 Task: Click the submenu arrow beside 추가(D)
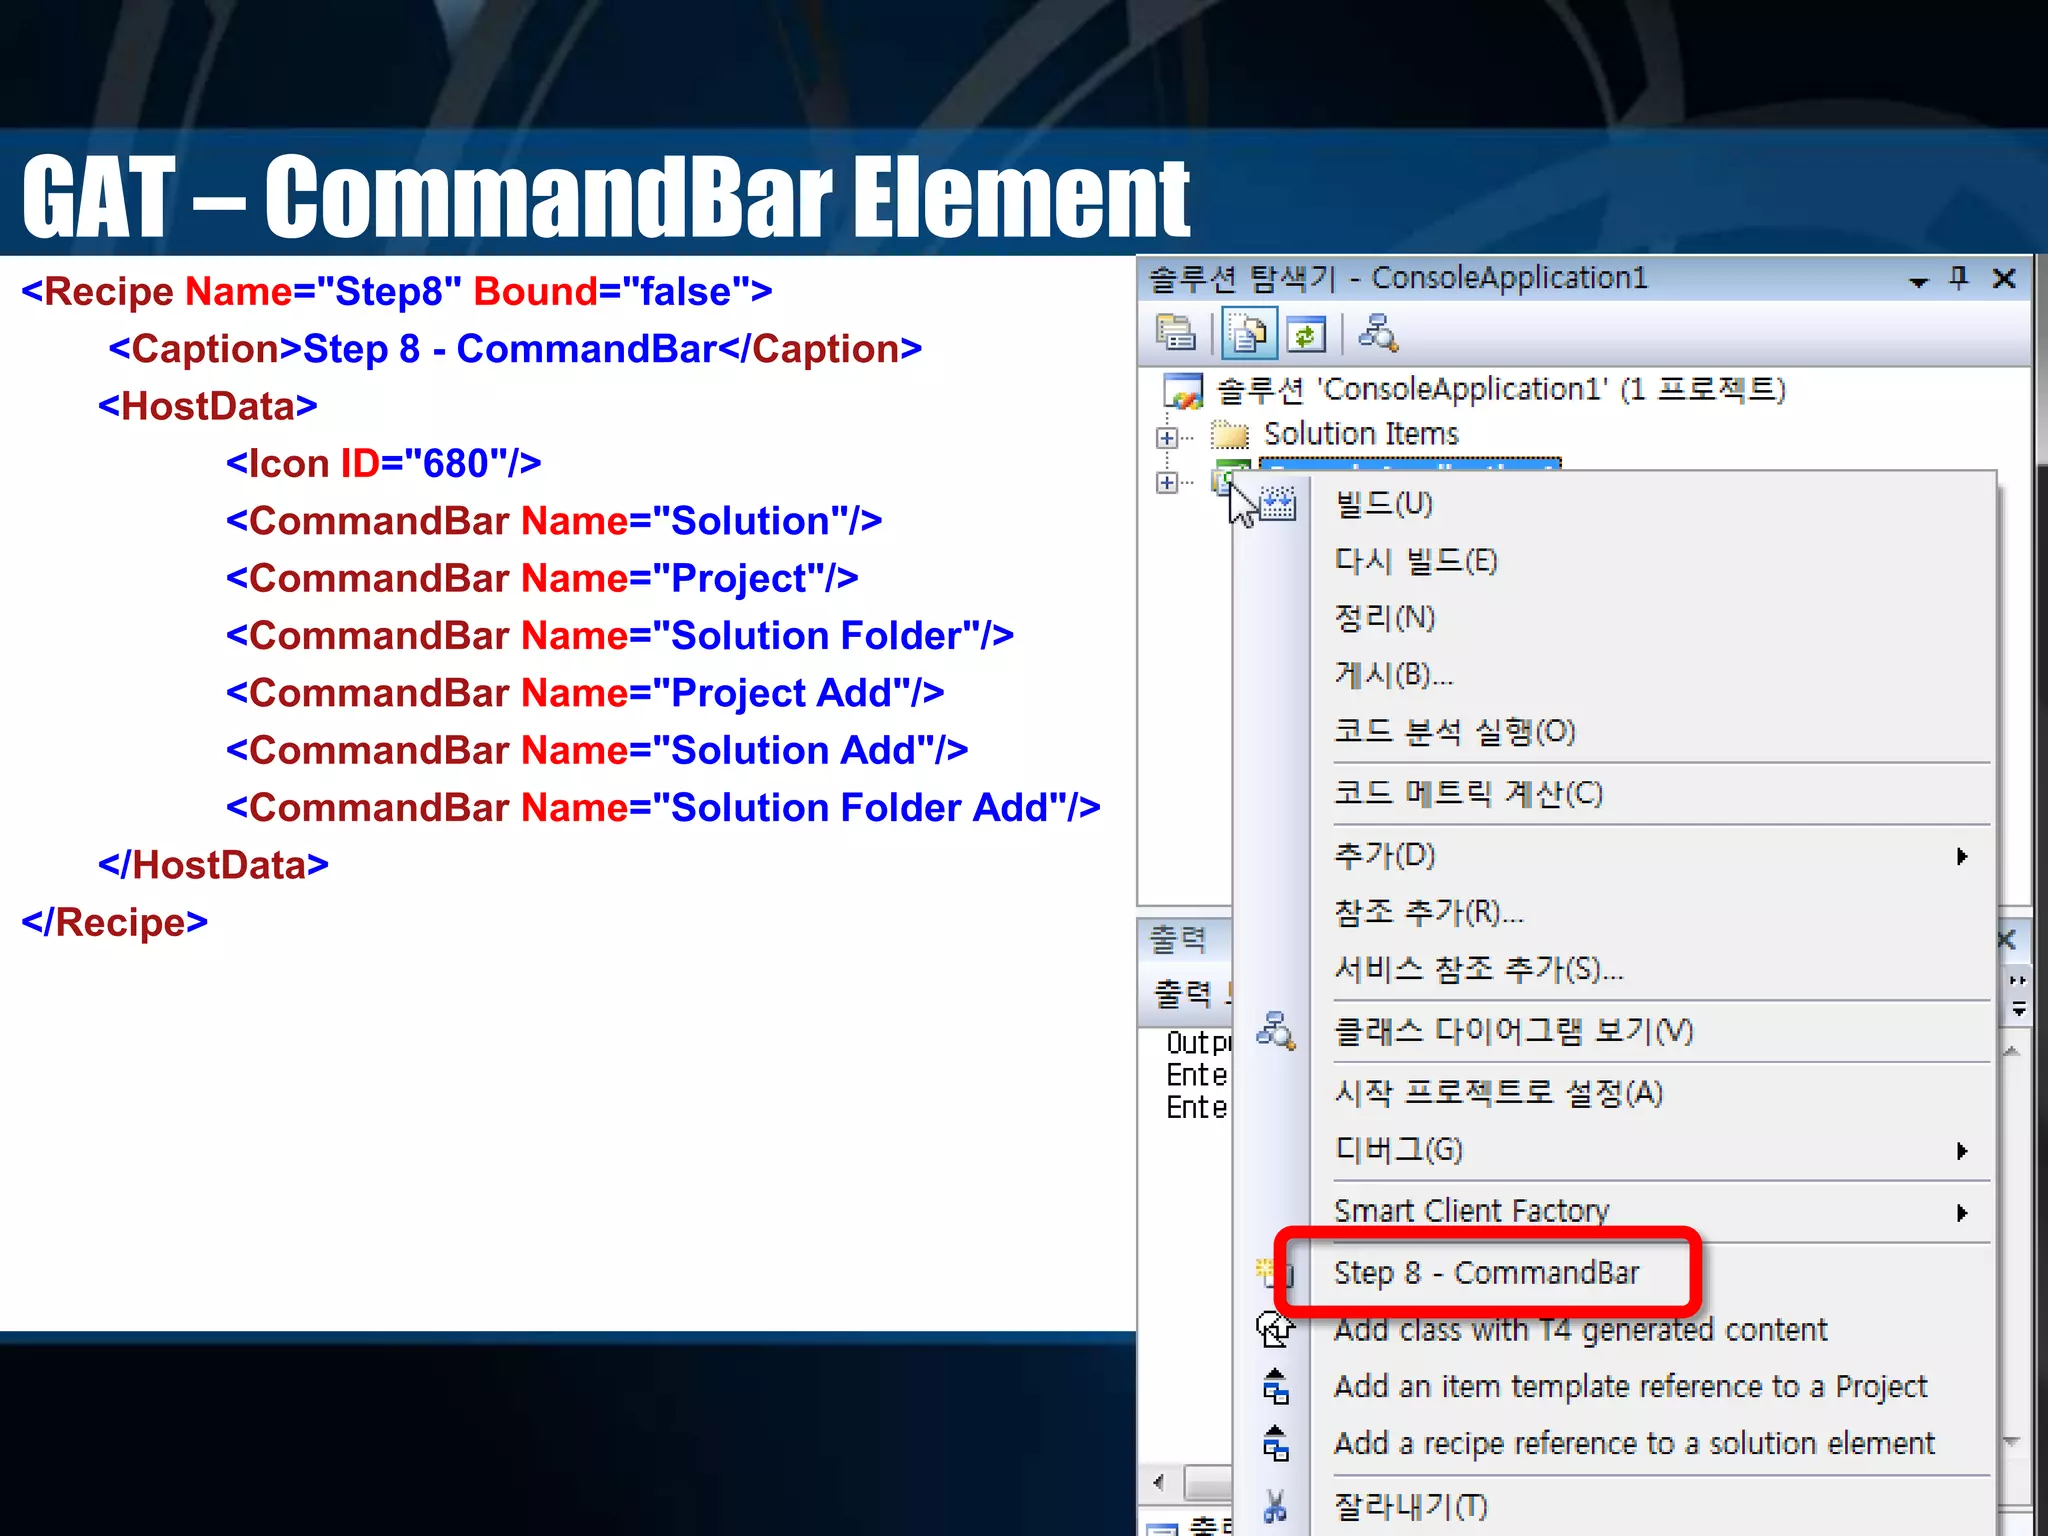[1962, 856]
